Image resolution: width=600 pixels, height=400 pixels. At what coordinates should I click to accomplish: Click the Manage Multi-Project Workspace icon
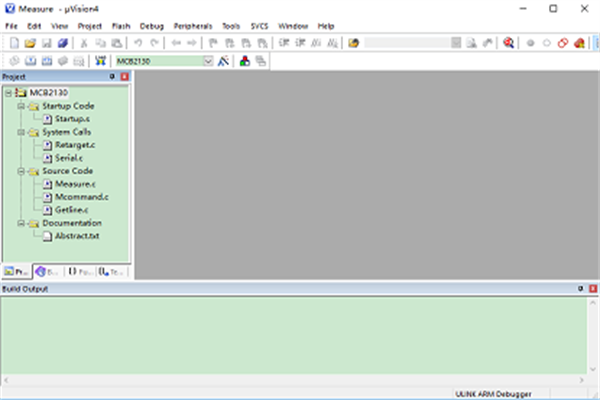pyautogui.click(x=261, y=61)
